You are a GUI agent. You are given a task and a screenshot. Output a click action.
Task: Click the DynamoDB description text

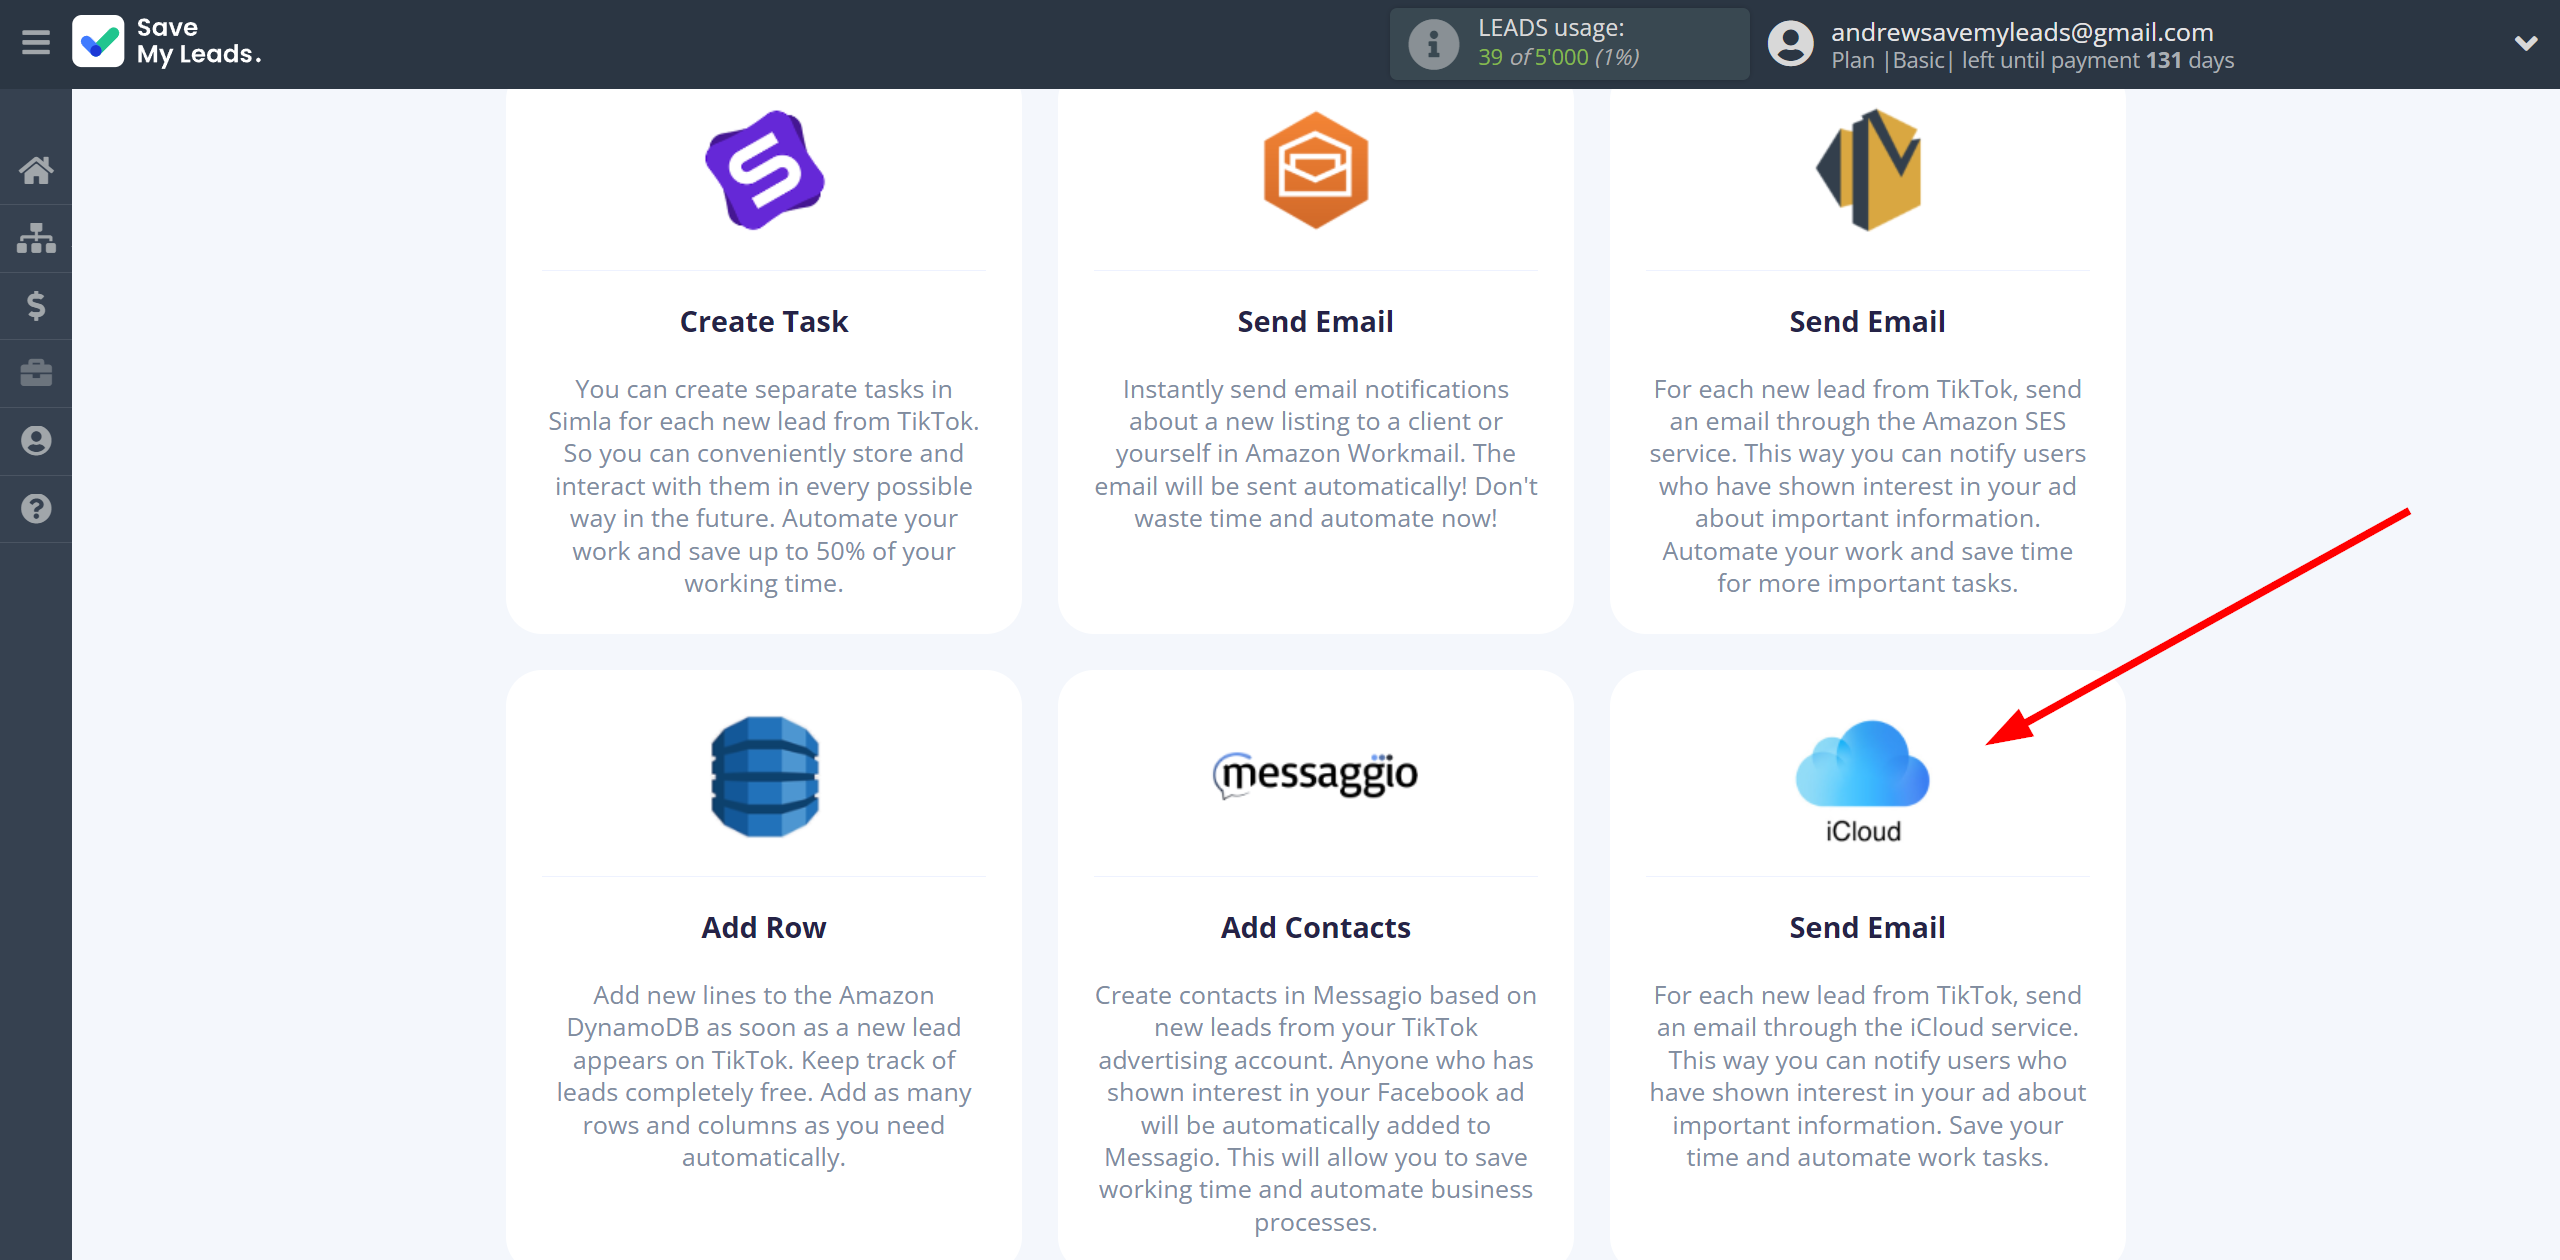click(x=764, y=1076)
